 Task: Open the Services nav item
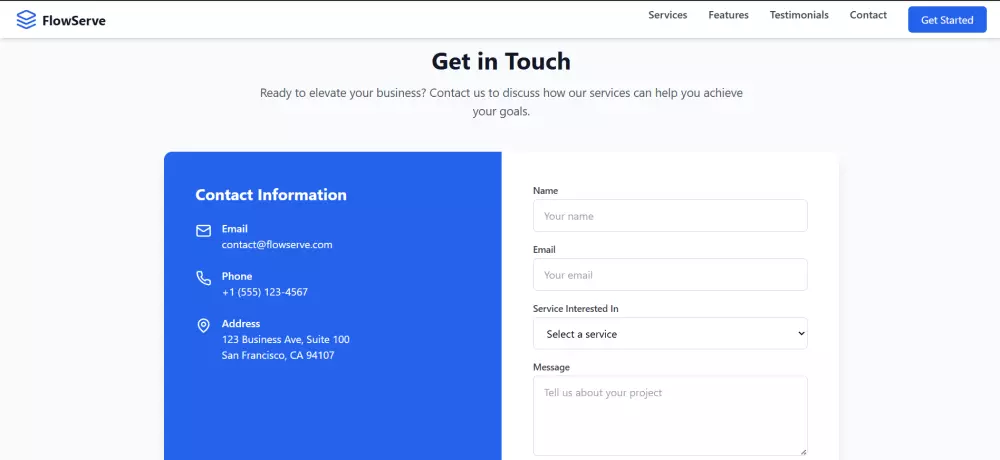[668, 15]
